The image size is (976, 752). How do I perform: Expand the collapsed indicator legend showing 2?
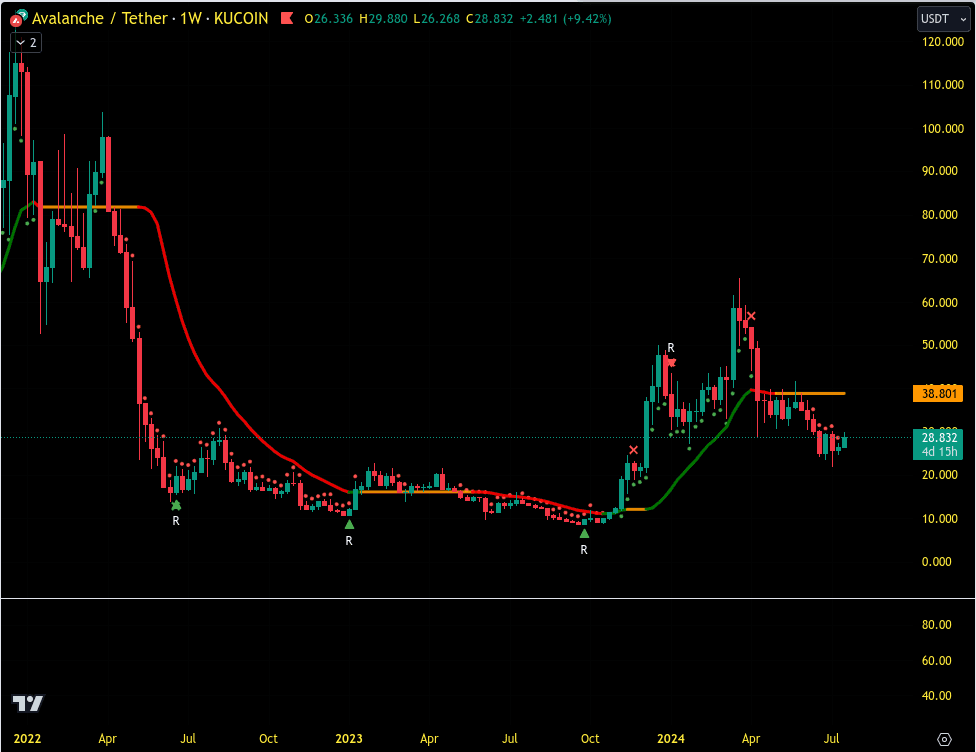pos(26,43)
